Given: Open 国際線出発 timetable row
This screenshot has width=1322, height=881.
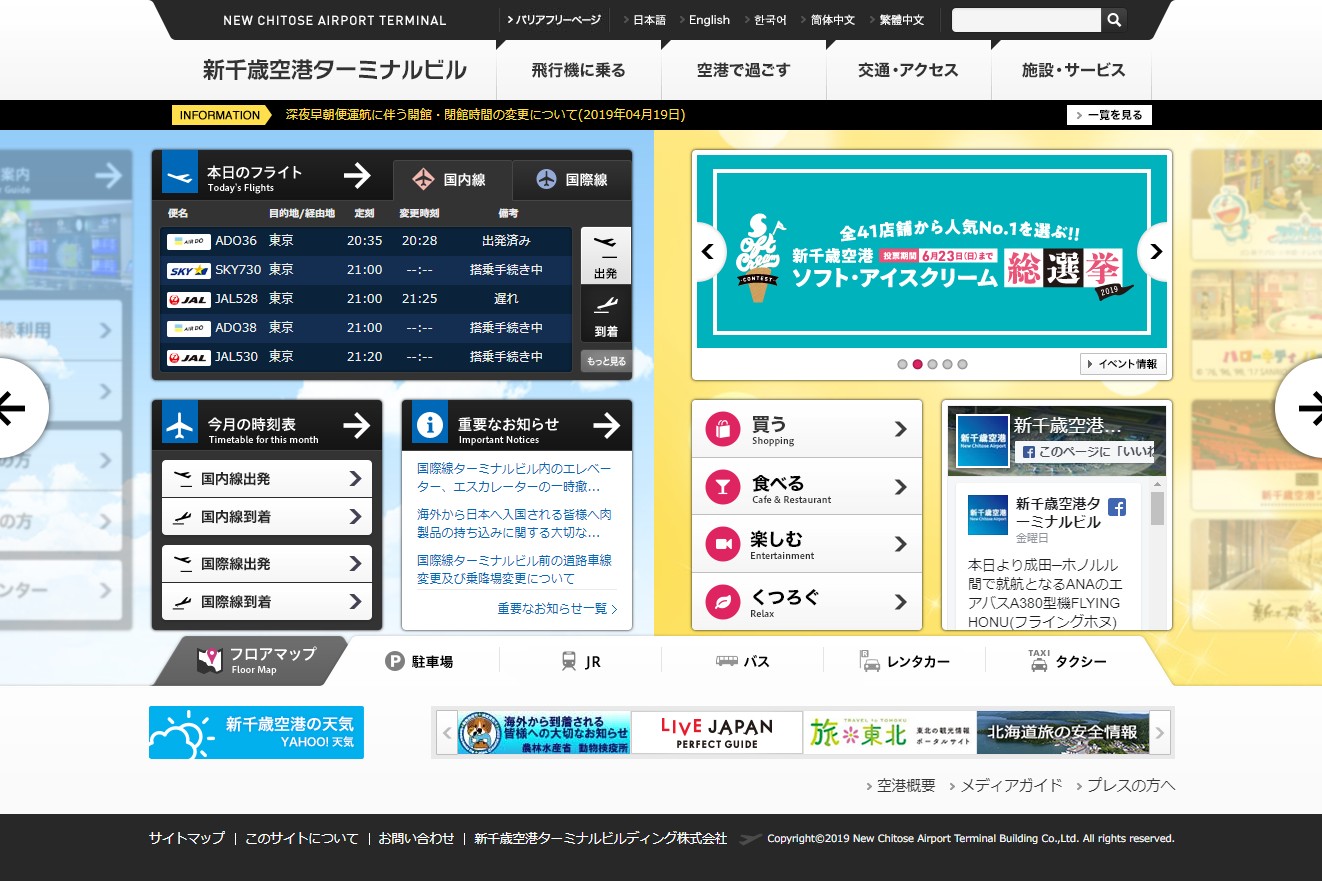Looking at the screenshot, I should pos(267,564).
